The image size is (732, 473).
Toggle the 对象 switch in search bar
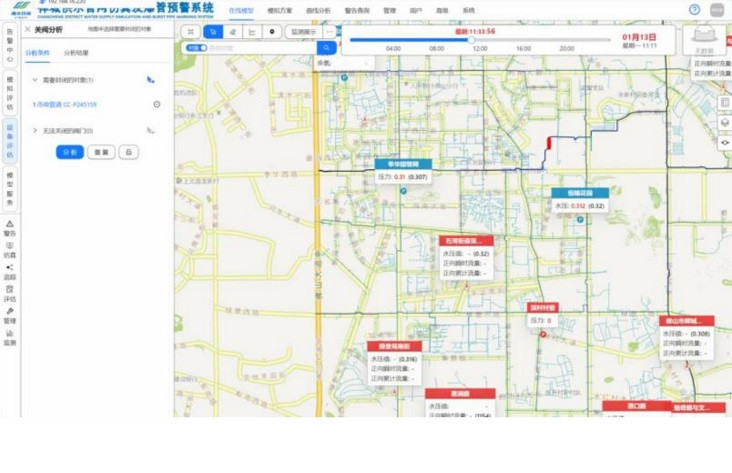196,47
